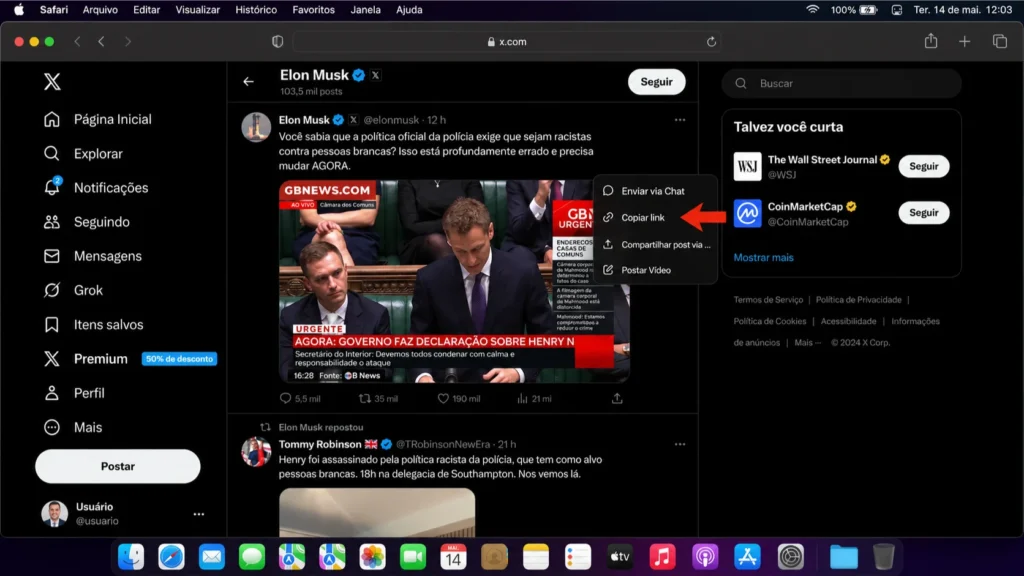Open a new tab with plus icon
The image size is (1024, 576).
click(965, 42)
